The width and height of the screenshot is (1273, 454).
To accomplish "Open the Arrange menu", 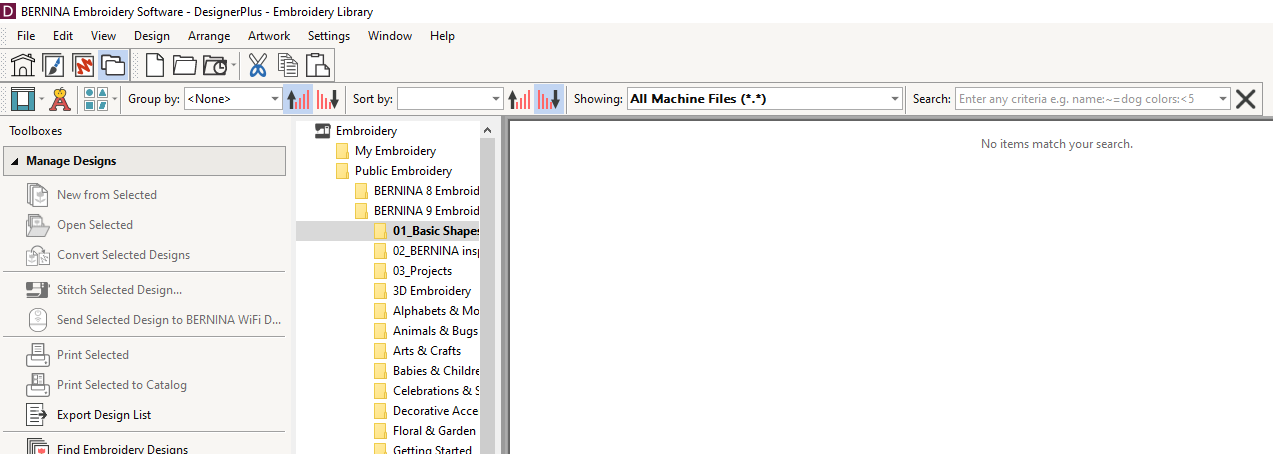I will tap(209, 36).
